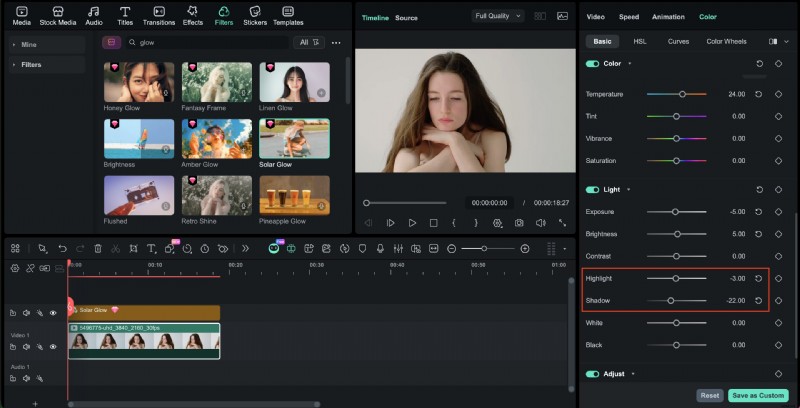Toggle the Color section switch off
Viewport: 800px width, 408px height.
(592, 64)
